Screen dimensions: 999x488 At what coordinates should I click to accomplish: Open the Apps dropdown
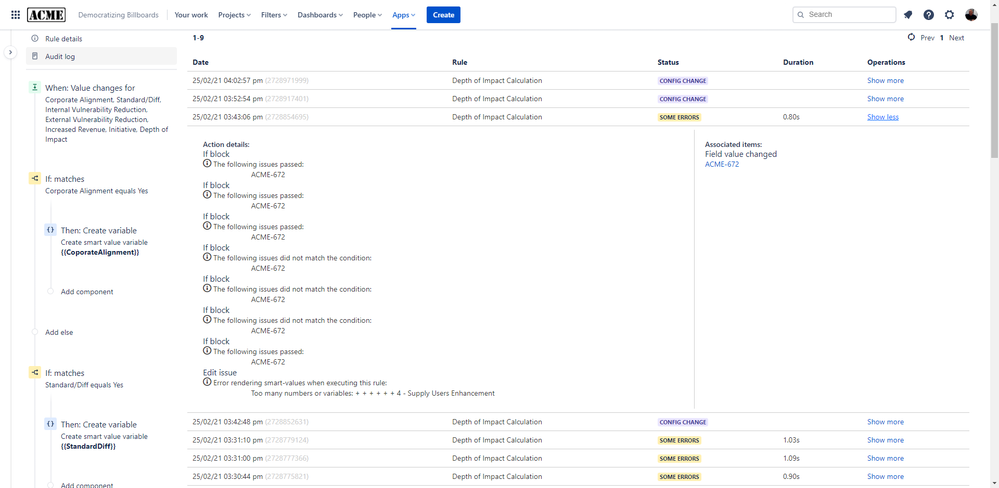[404, 15]
